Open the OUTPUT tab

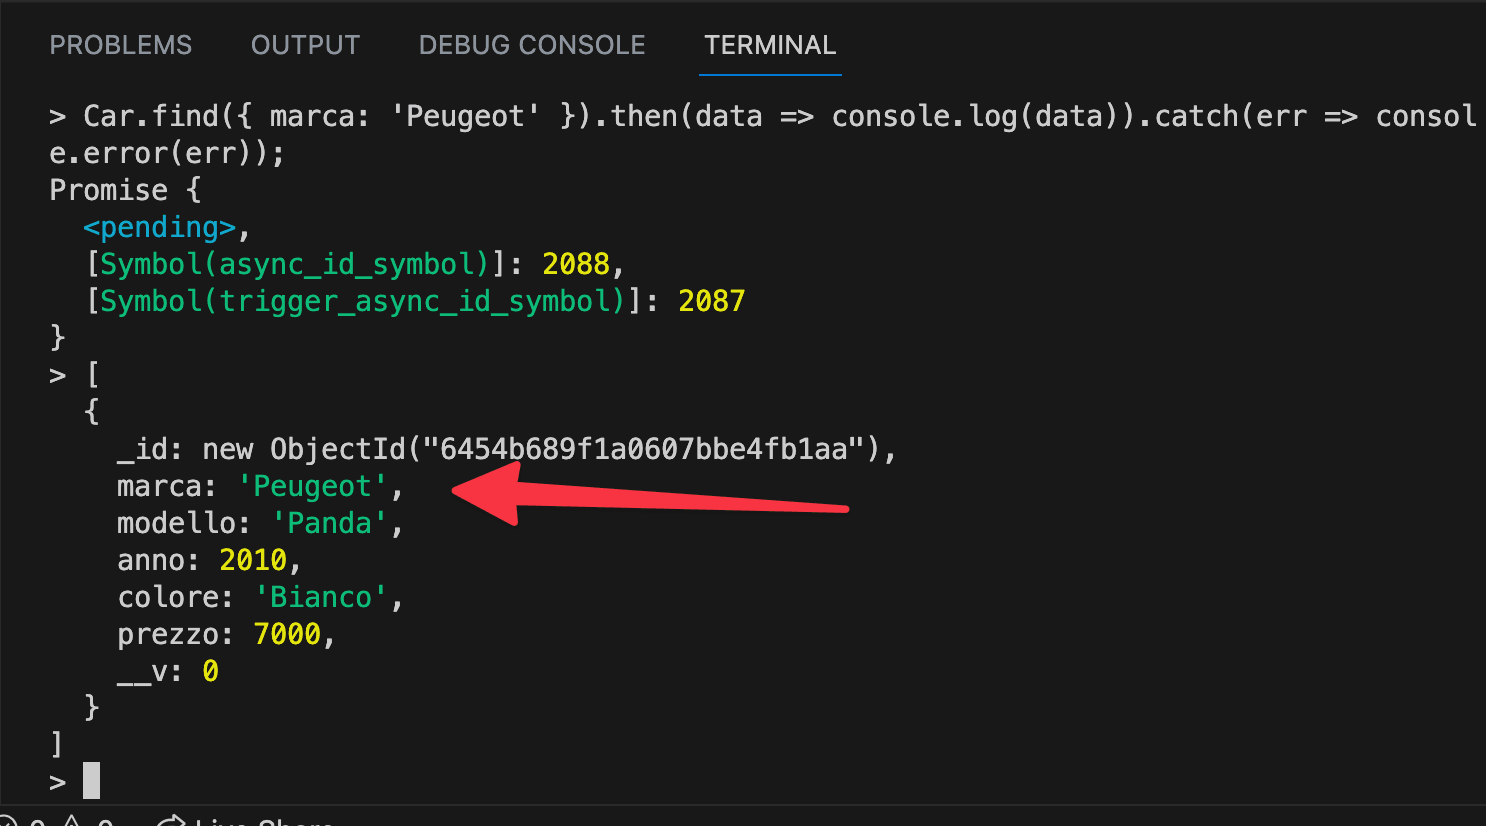click(305, 45)
